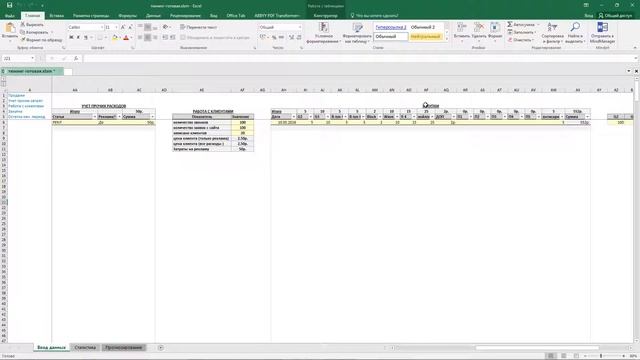Align cell text right
This screenshot has height=360, width=640.
tap(155, 38)
